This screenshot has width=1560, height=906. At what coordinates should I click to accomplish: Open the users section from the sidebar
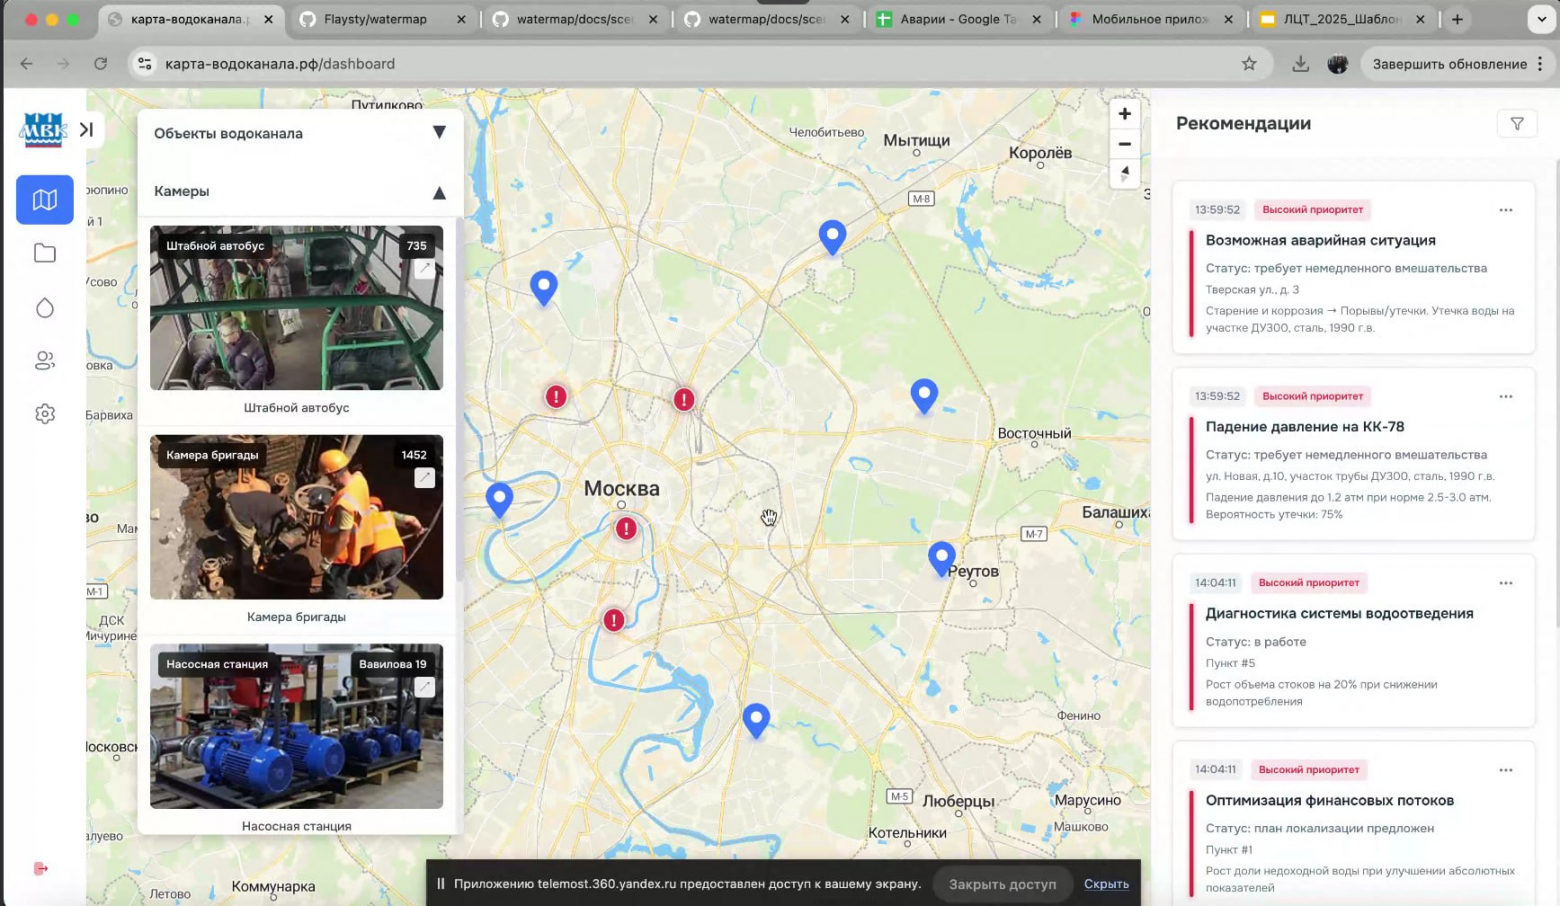[x=44, y=360]
